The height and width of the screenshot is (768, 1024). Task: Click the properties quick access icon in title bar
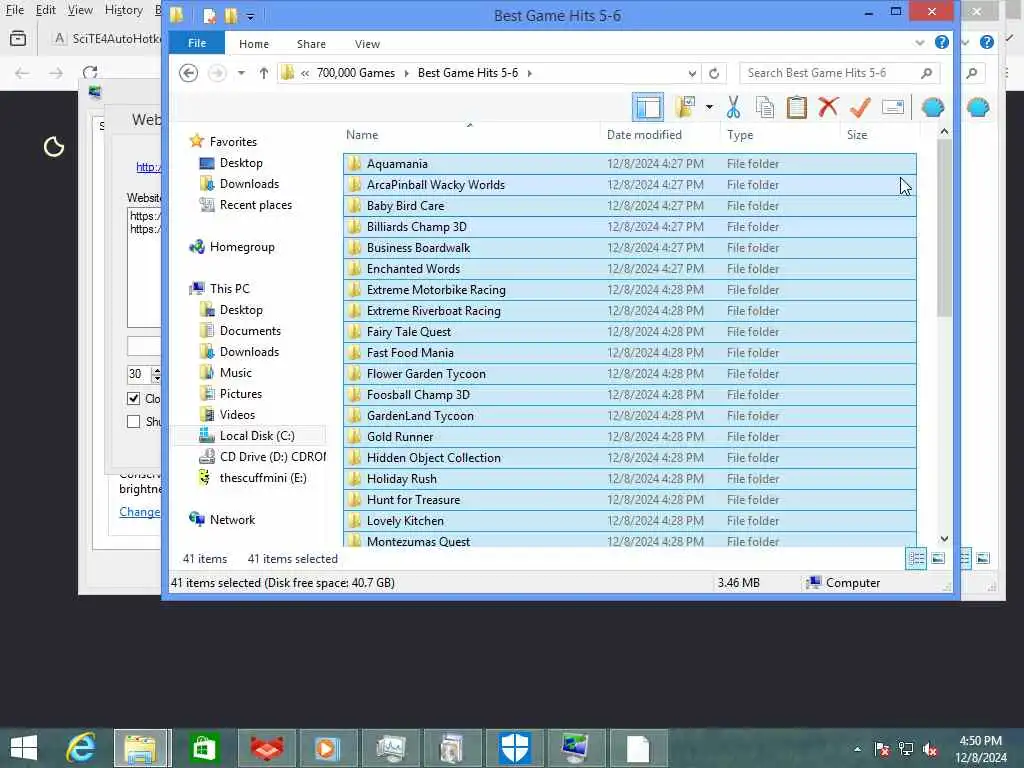tap(209, 16)
